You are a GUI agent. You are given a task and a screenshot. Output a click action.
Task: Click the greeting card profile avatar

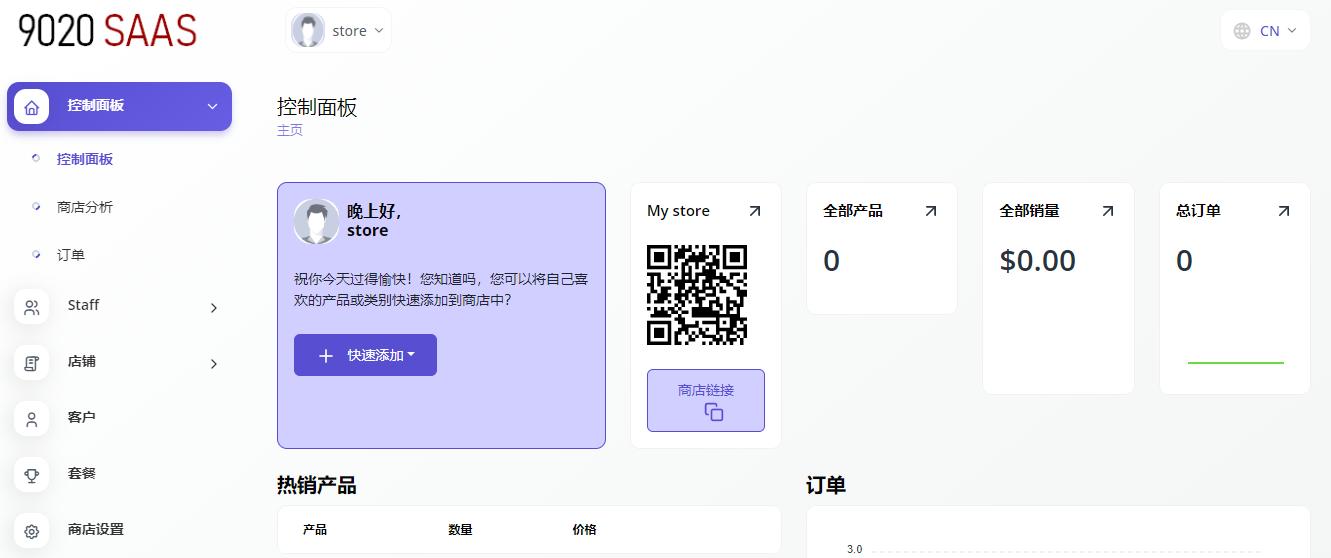click(x=316, y=221)
